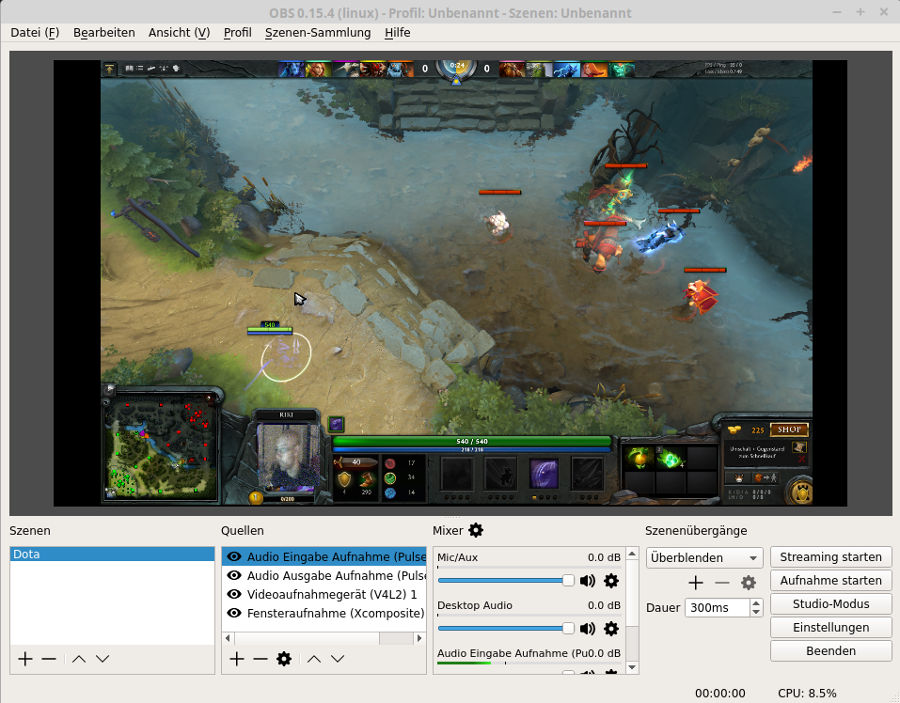Add a new scene with plus icon
The image size is (900, 703).
pyautogui.click(x=25, y=659)
